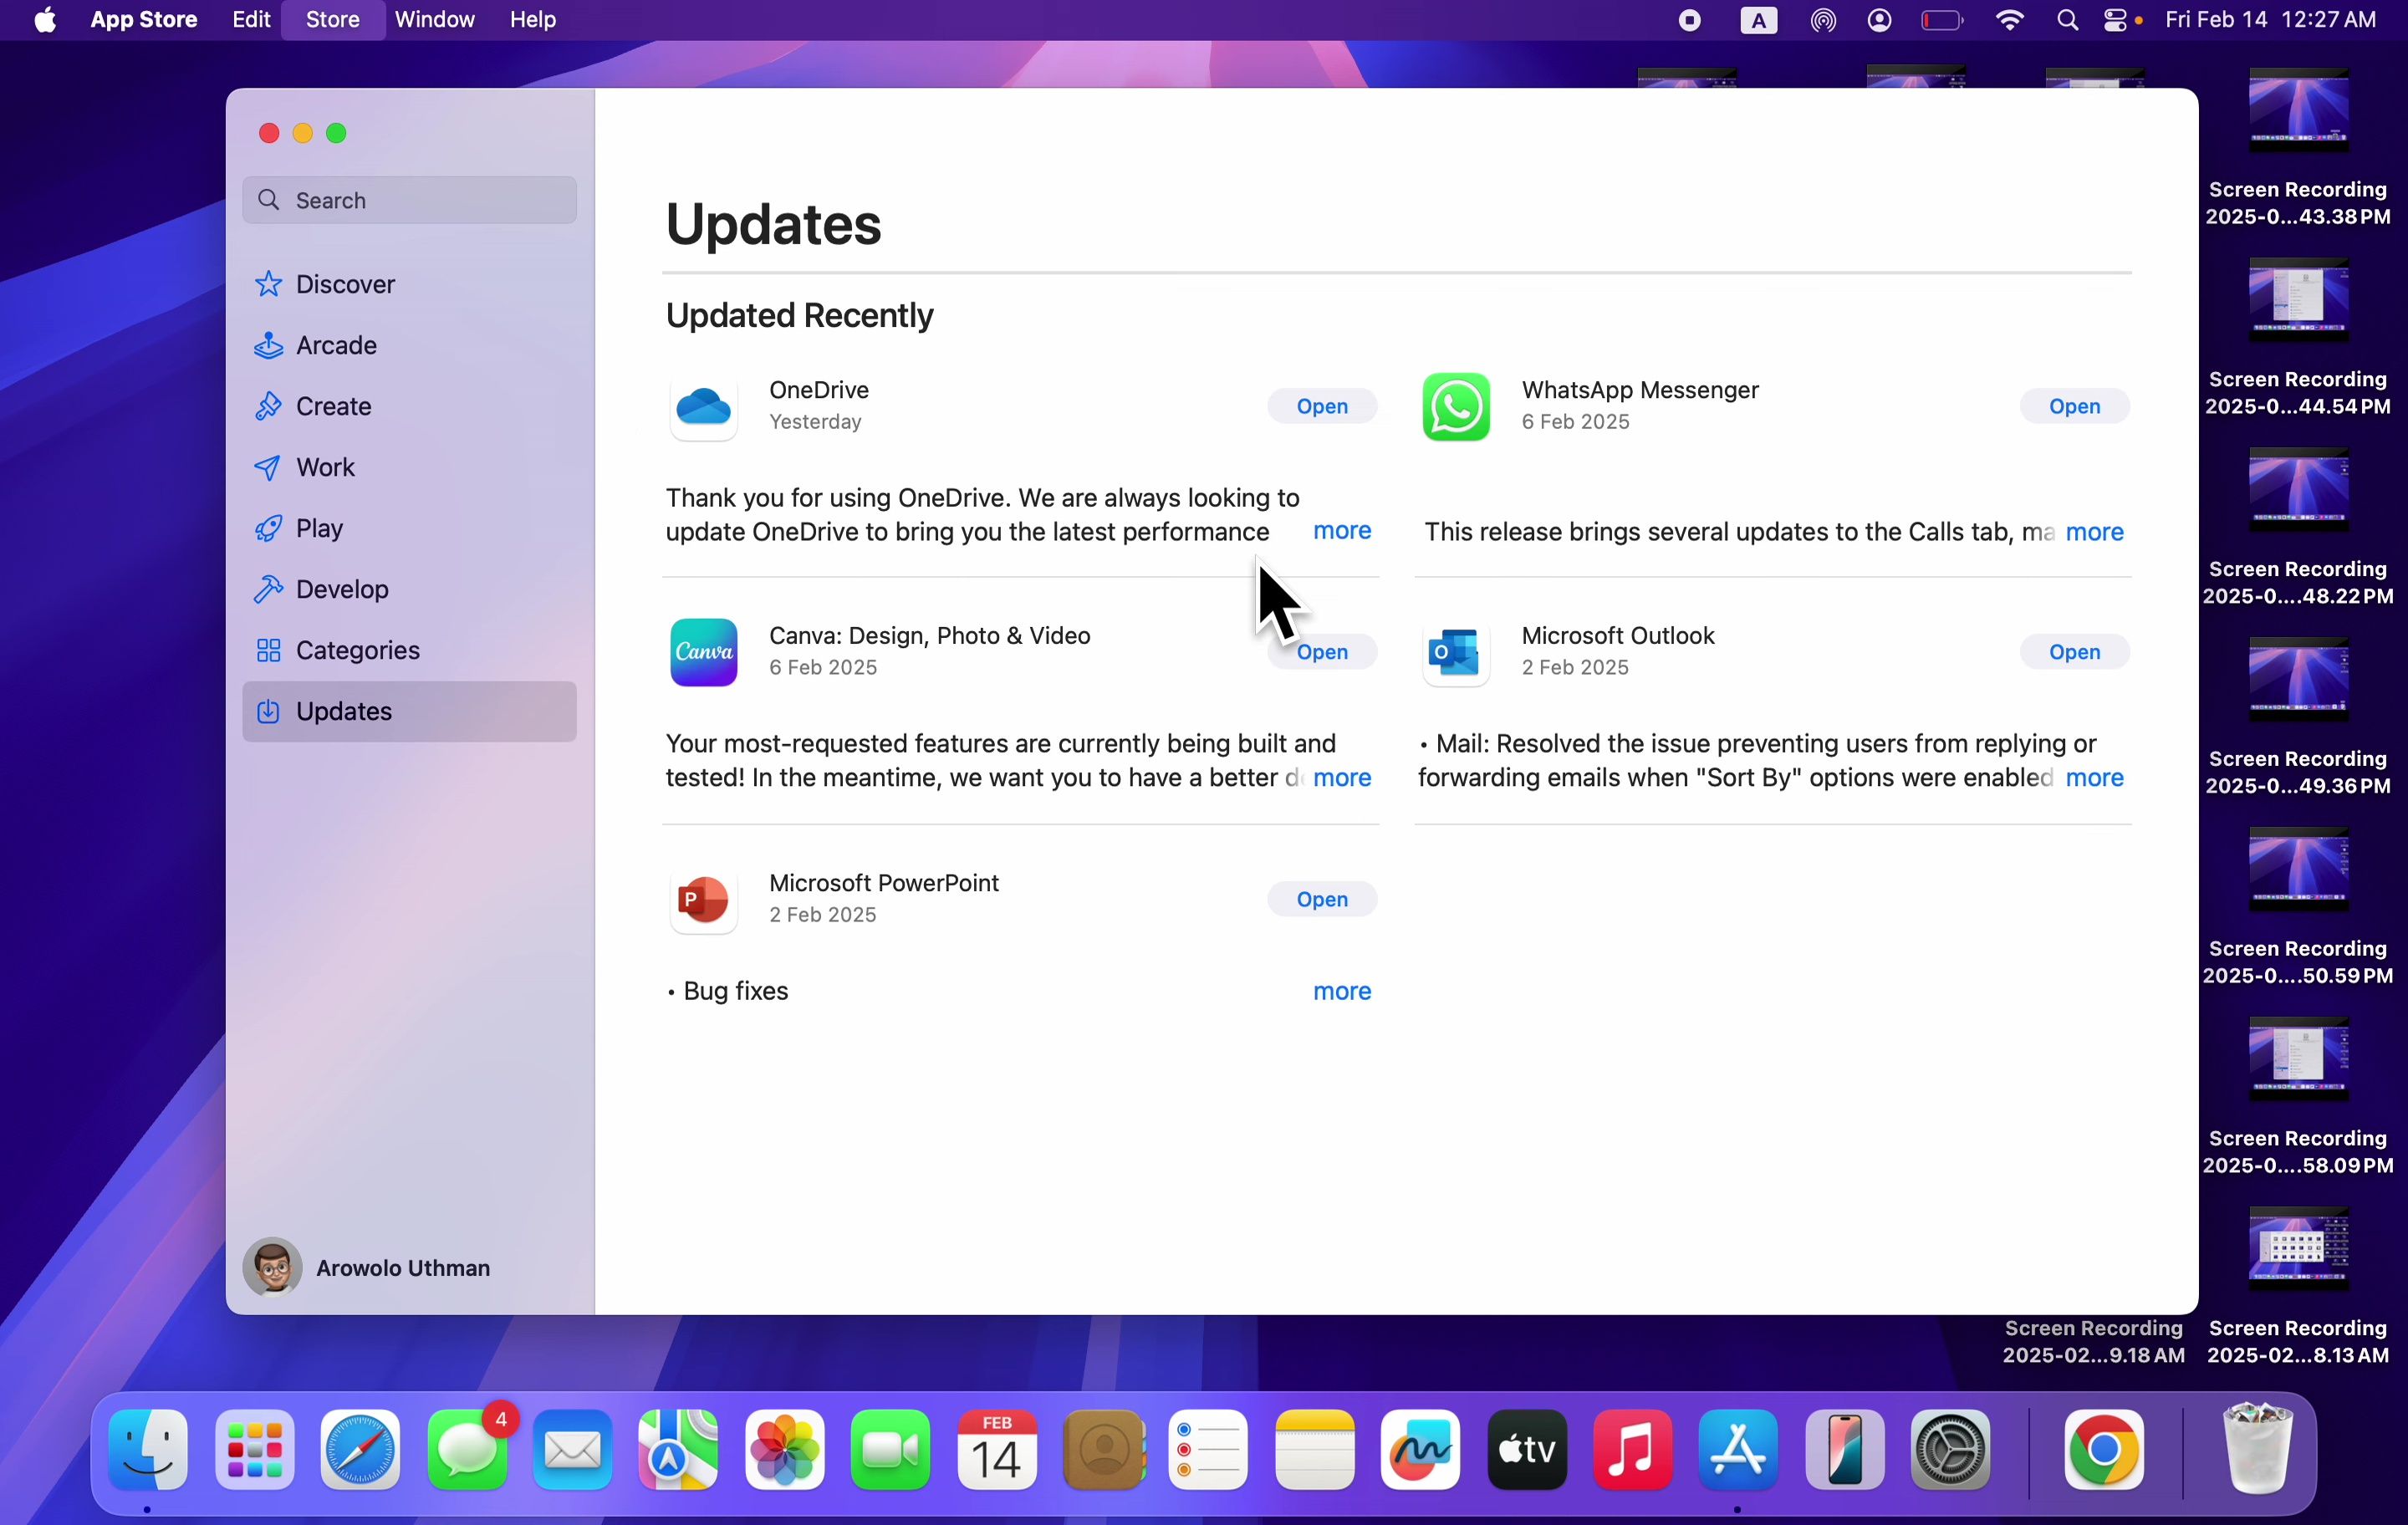
Task: Open Mail from the Dock
Action: pos(572,1450)
